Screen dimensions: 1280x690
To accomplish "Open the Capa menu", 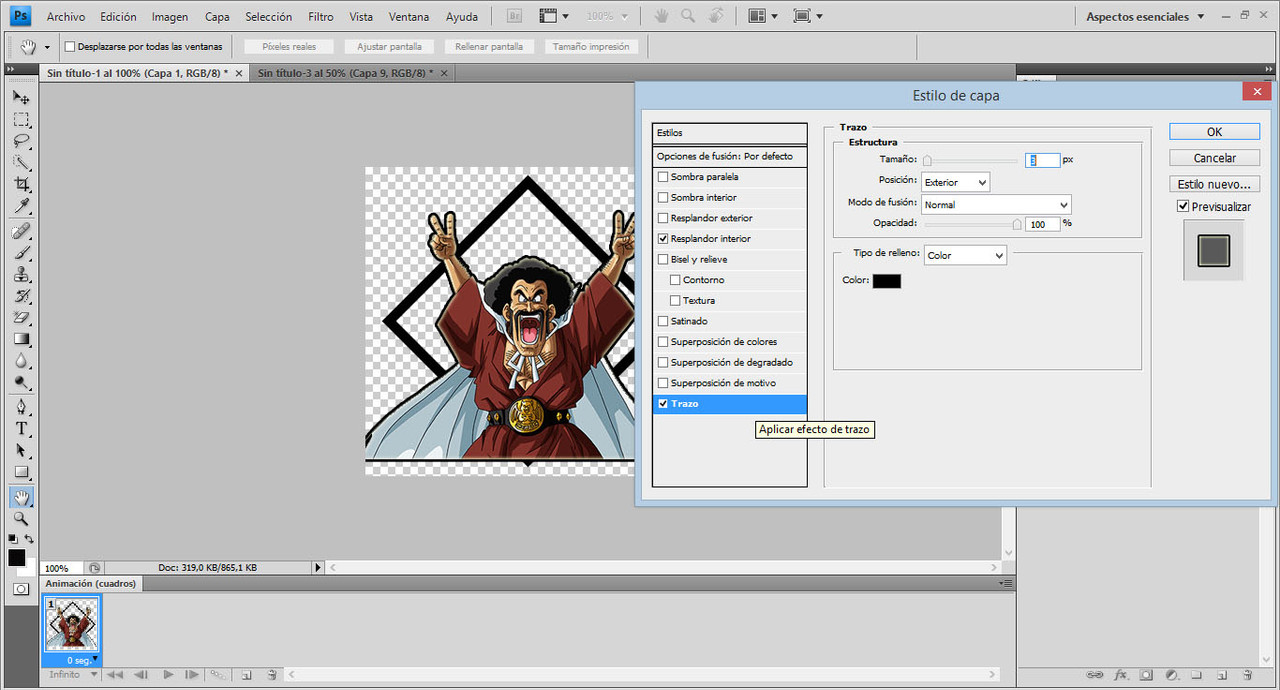I will [217, 17].
